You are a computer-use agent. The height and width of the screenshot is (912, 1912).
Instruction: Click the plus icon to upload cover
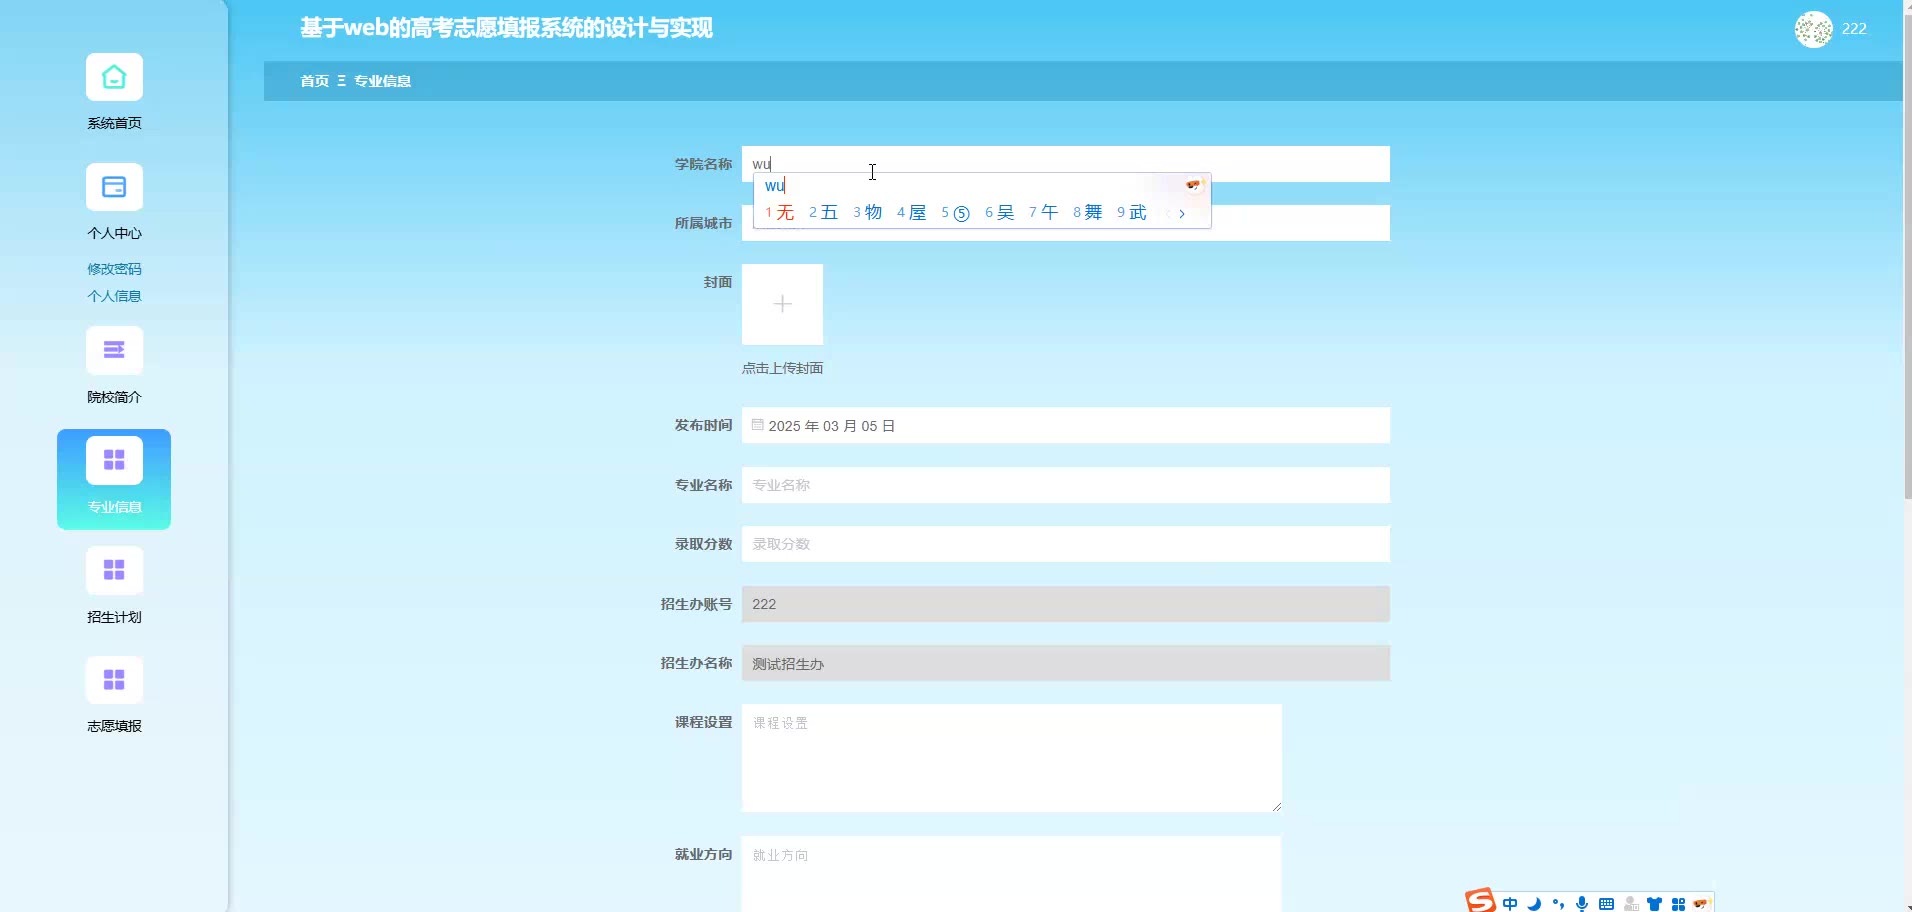(782, 304)
